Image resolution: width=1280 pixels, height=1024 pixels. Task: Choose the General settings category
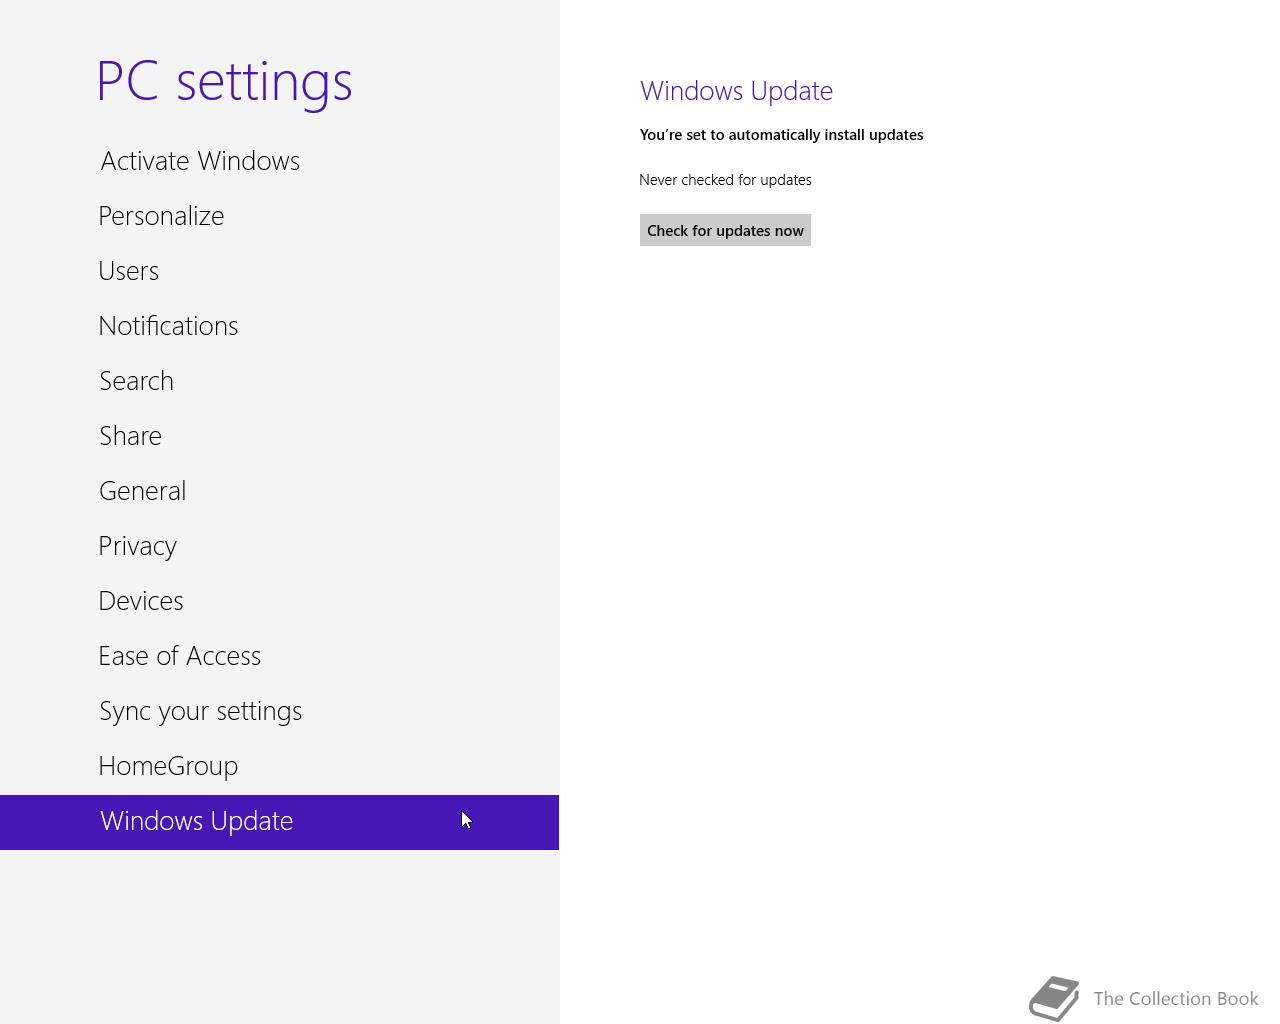pyautogui.click(x=279, y=492)
